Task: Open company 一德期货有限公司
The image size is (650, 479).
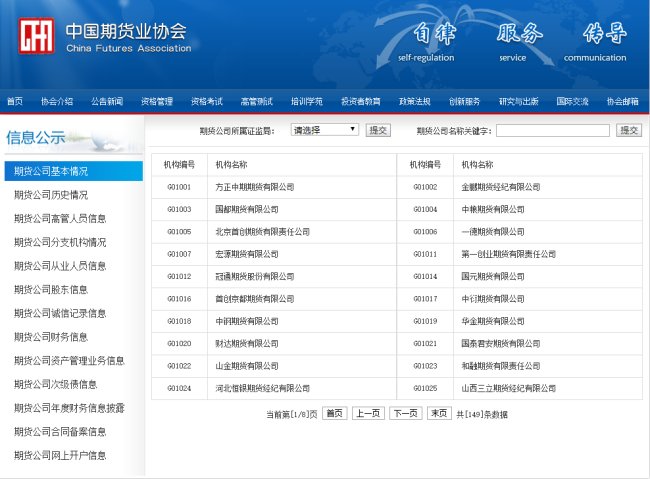Action: pos(493,232)
